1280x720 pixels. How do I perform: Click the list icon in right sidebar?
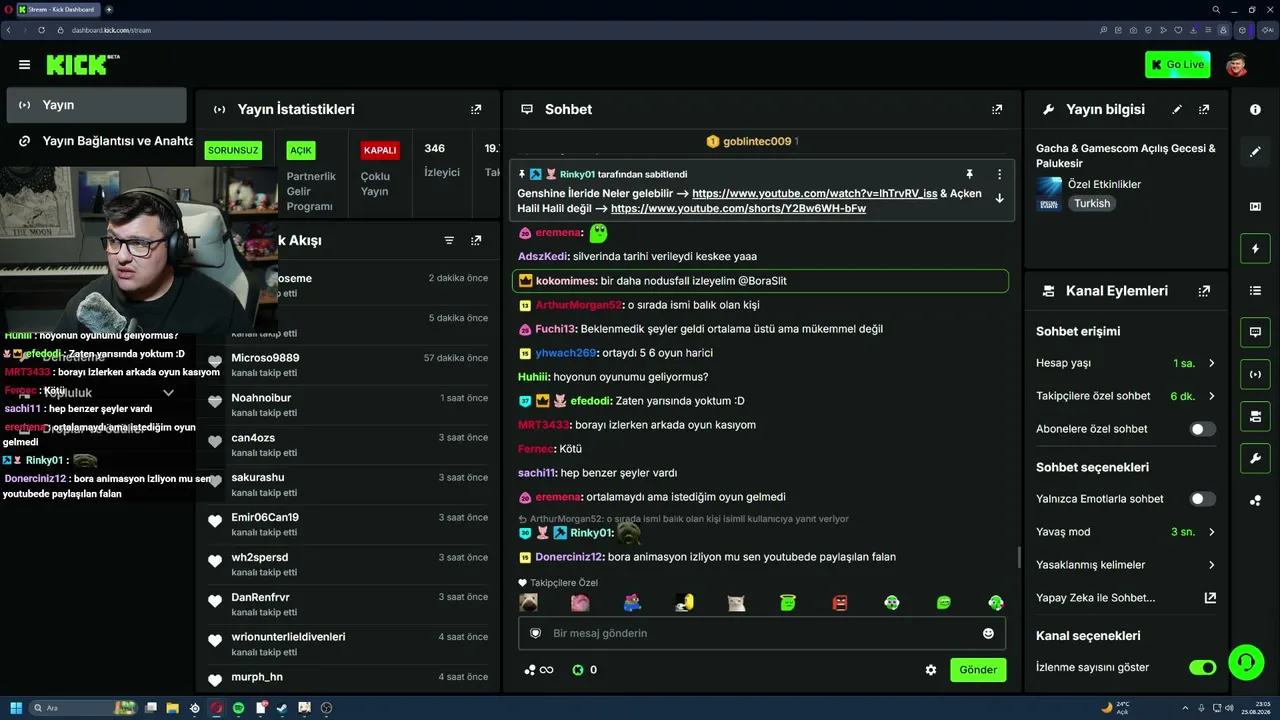1255,290
